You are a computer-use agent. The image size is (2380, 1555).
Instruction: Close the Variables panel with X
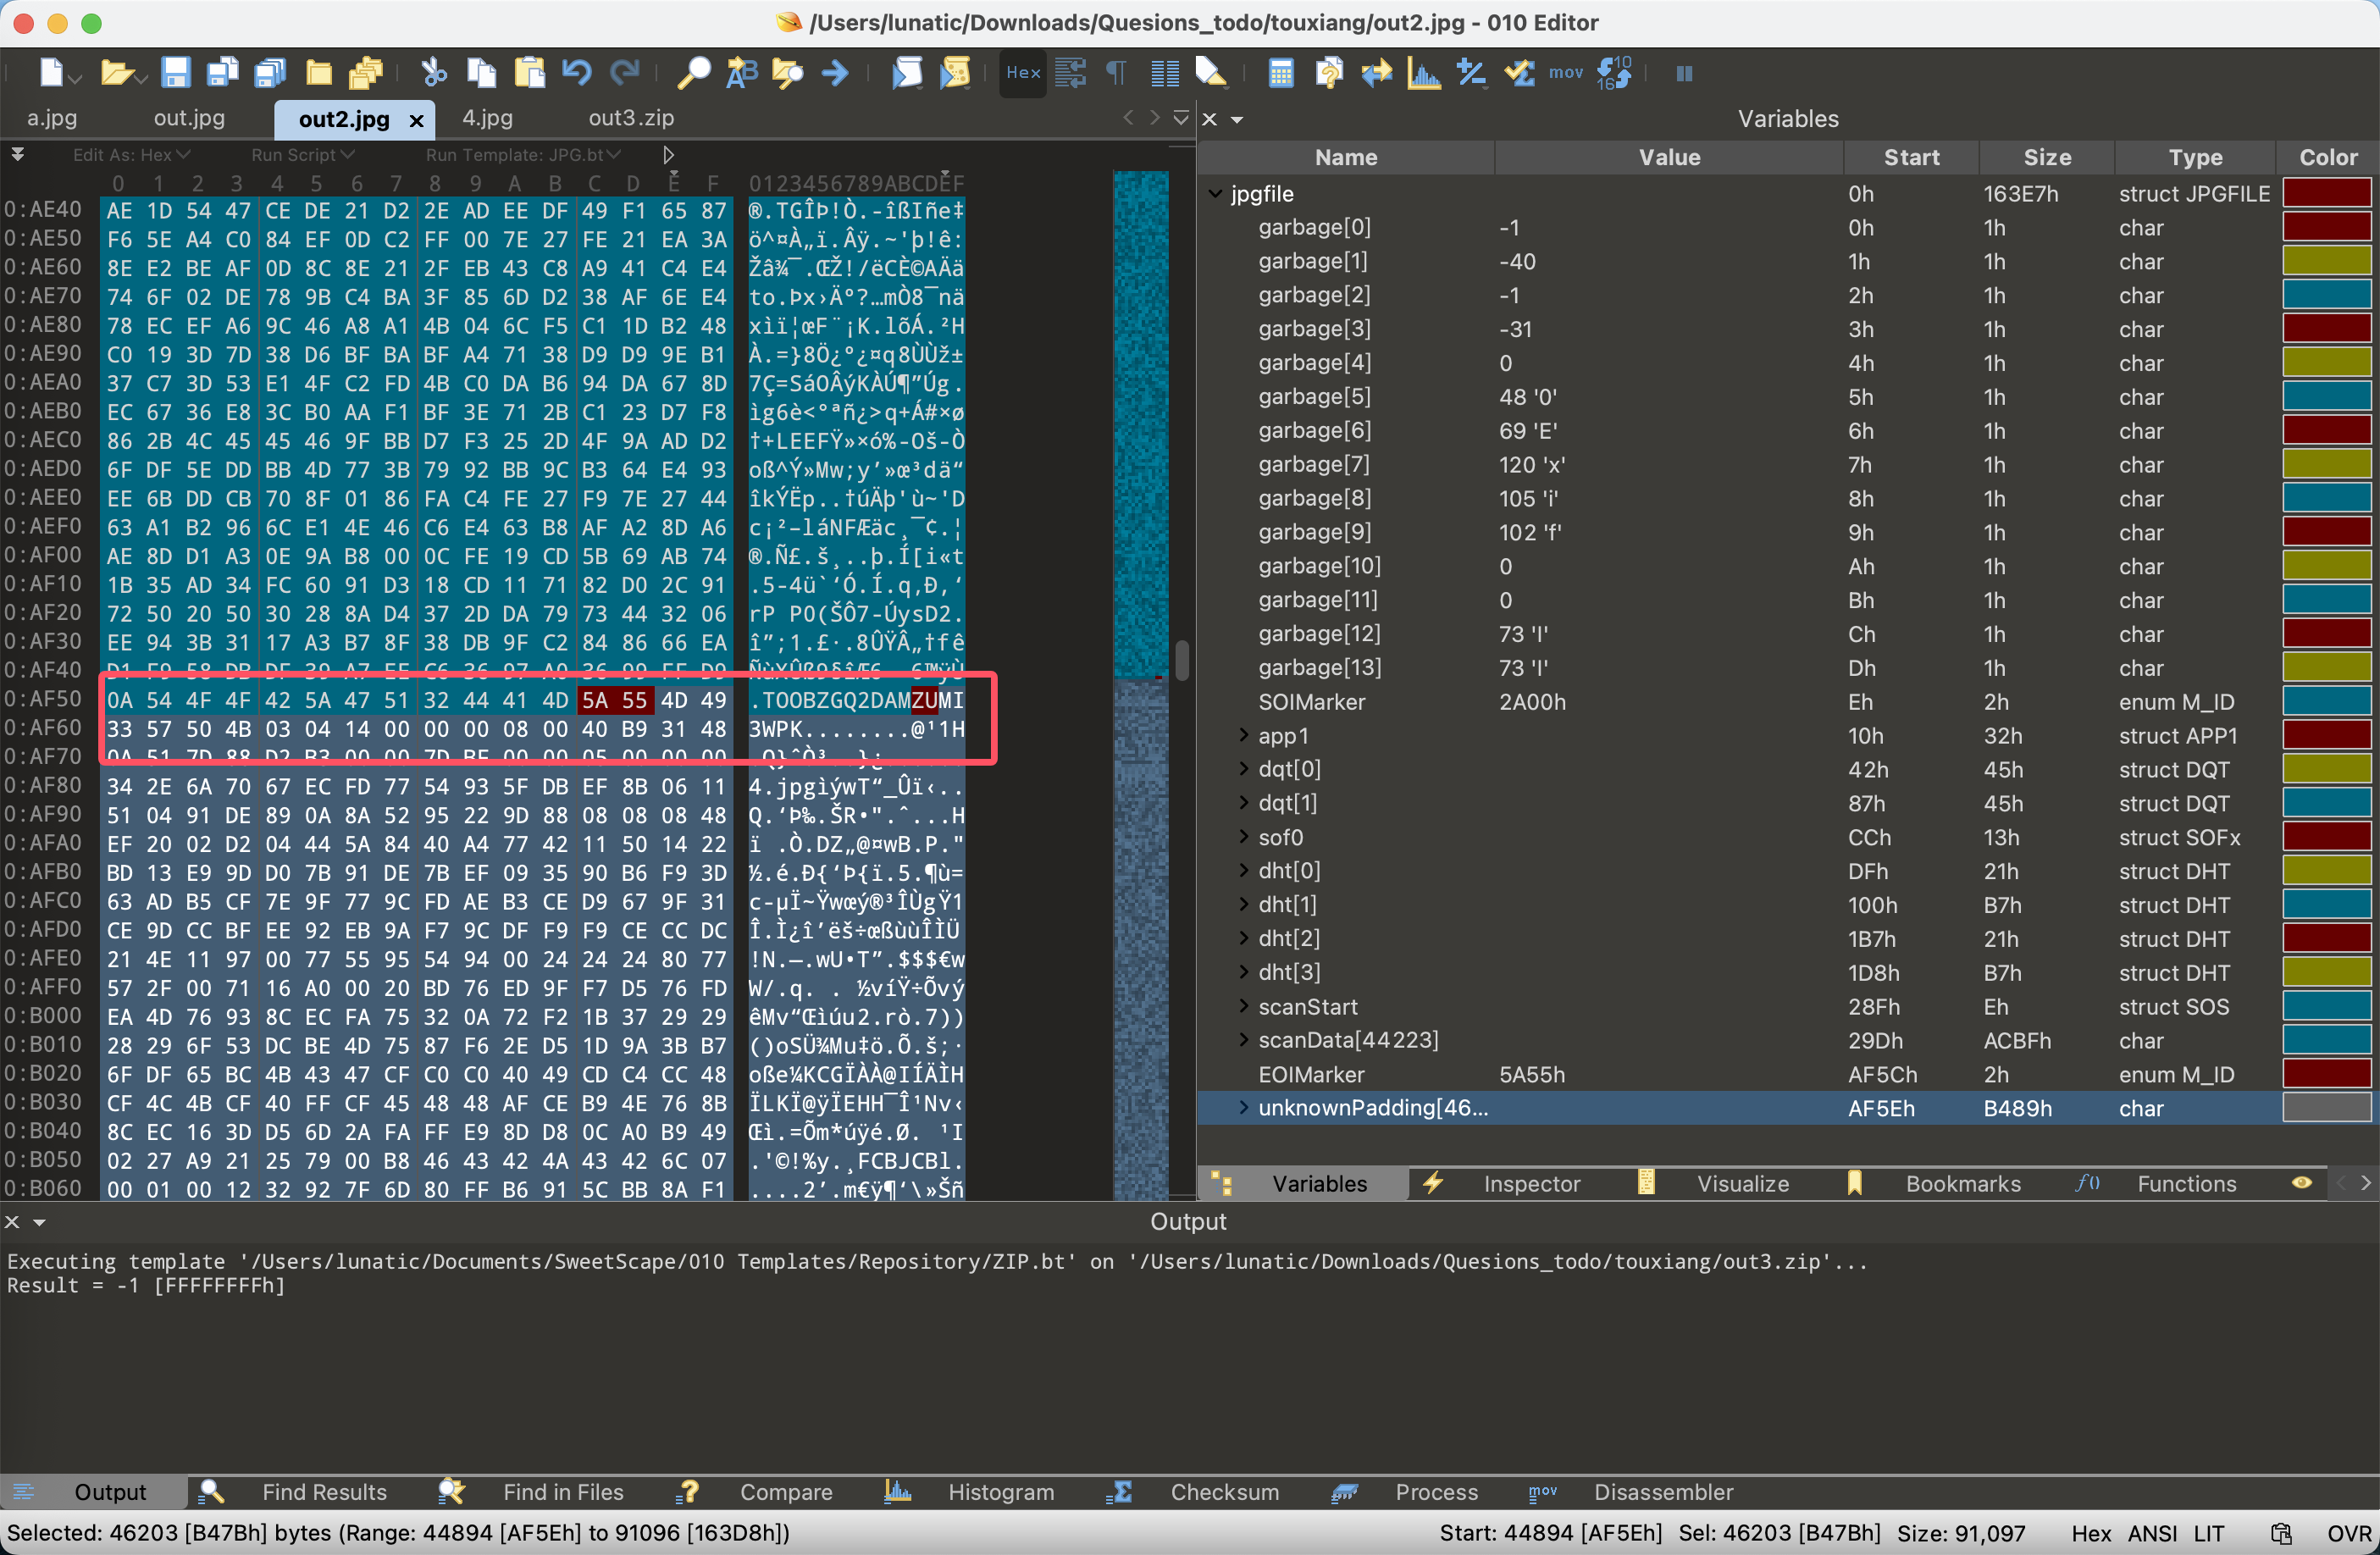tap(1209, 119)
